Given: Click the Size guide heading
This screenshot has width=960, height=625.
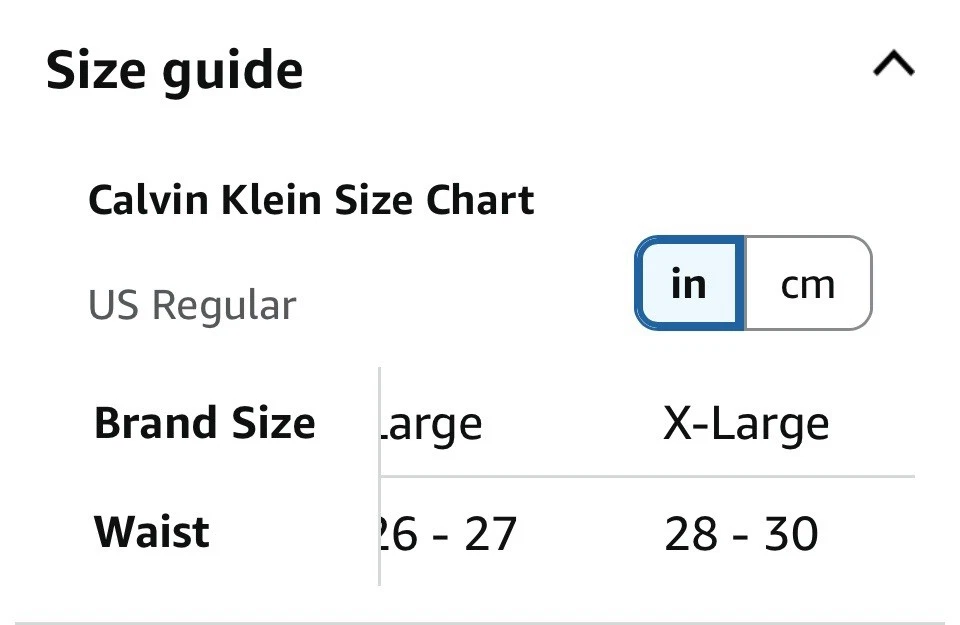Looking at the screenshot, I should (176, 68).
